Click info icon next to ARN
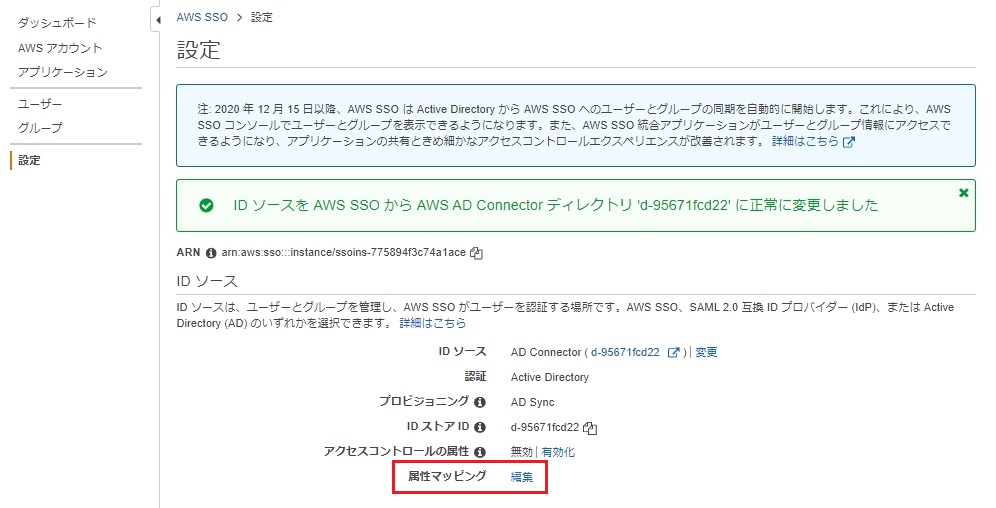Viewport: 996px width, 508px height. [x=211, y=253]
